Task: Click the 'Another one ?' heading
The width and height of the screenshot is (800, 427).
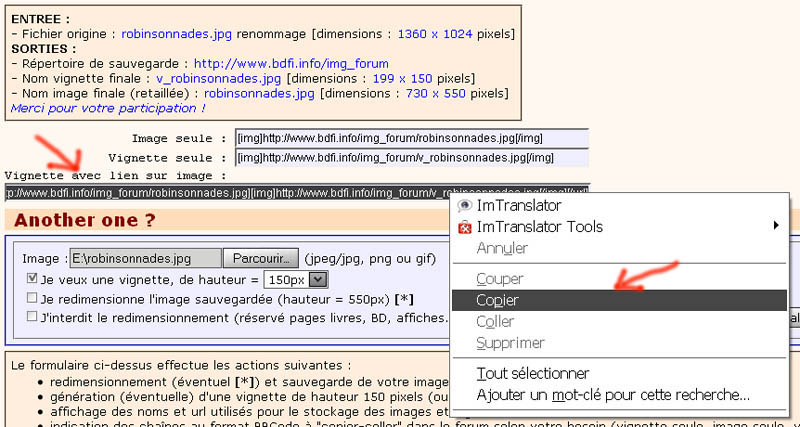Action: (x=85, y=220)
